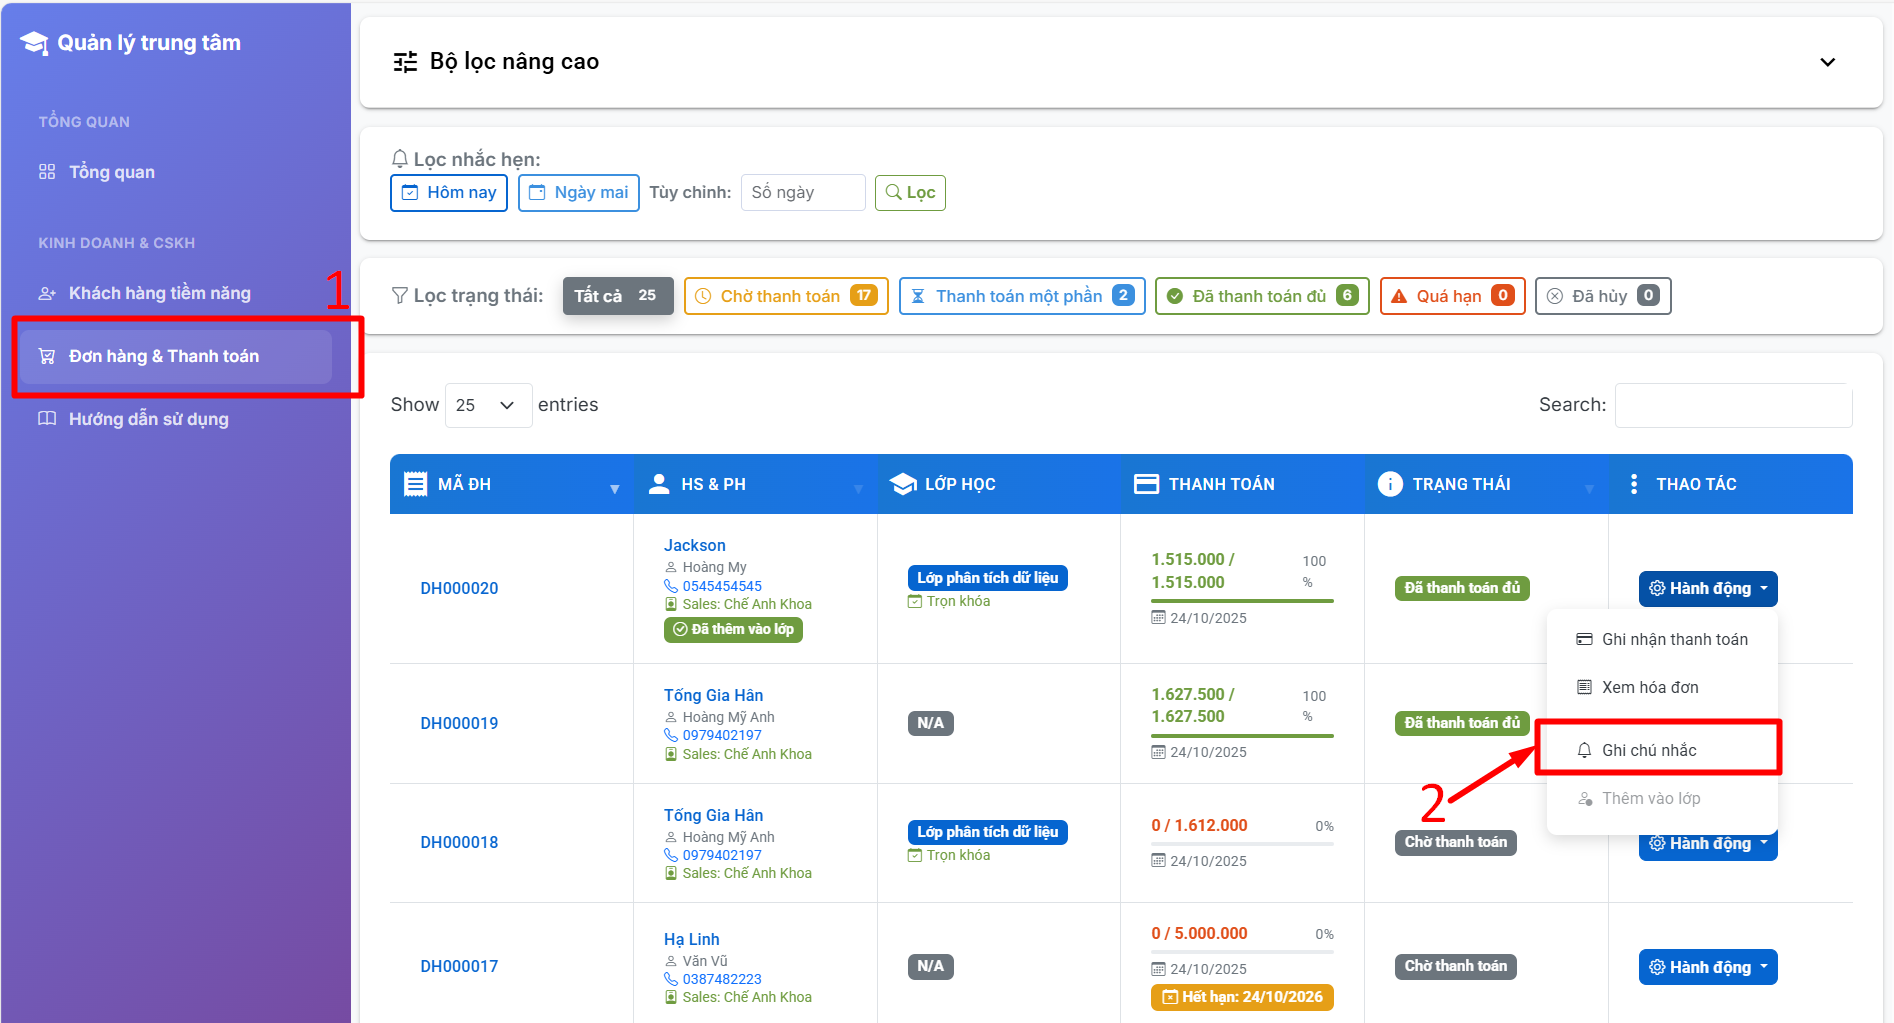
Task: Click the book icon for Hướng dẫn sử dụng
Action: coord(47,419)
